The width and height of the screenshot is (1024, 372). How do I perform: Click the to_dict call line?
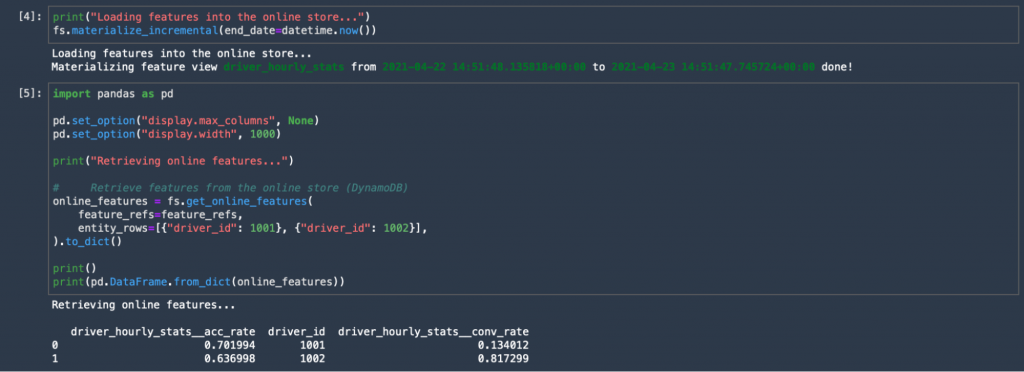click(81, 240)
